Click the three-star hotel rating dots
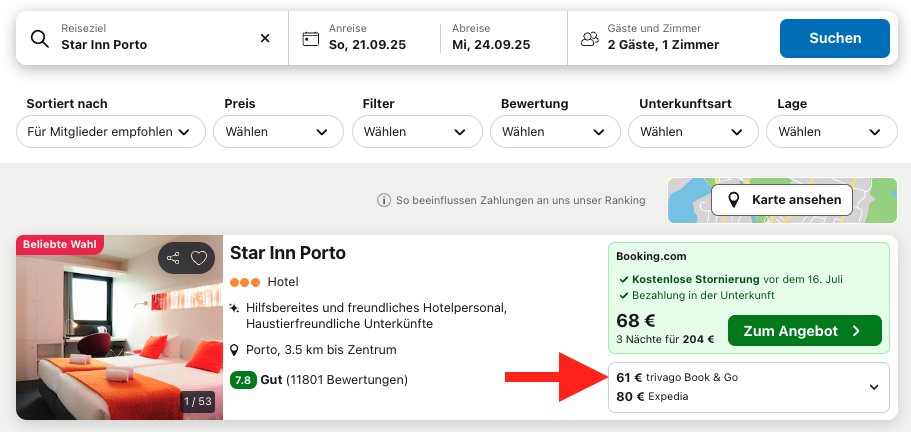This screenshot has width=911, height=432. click(245, 283)
